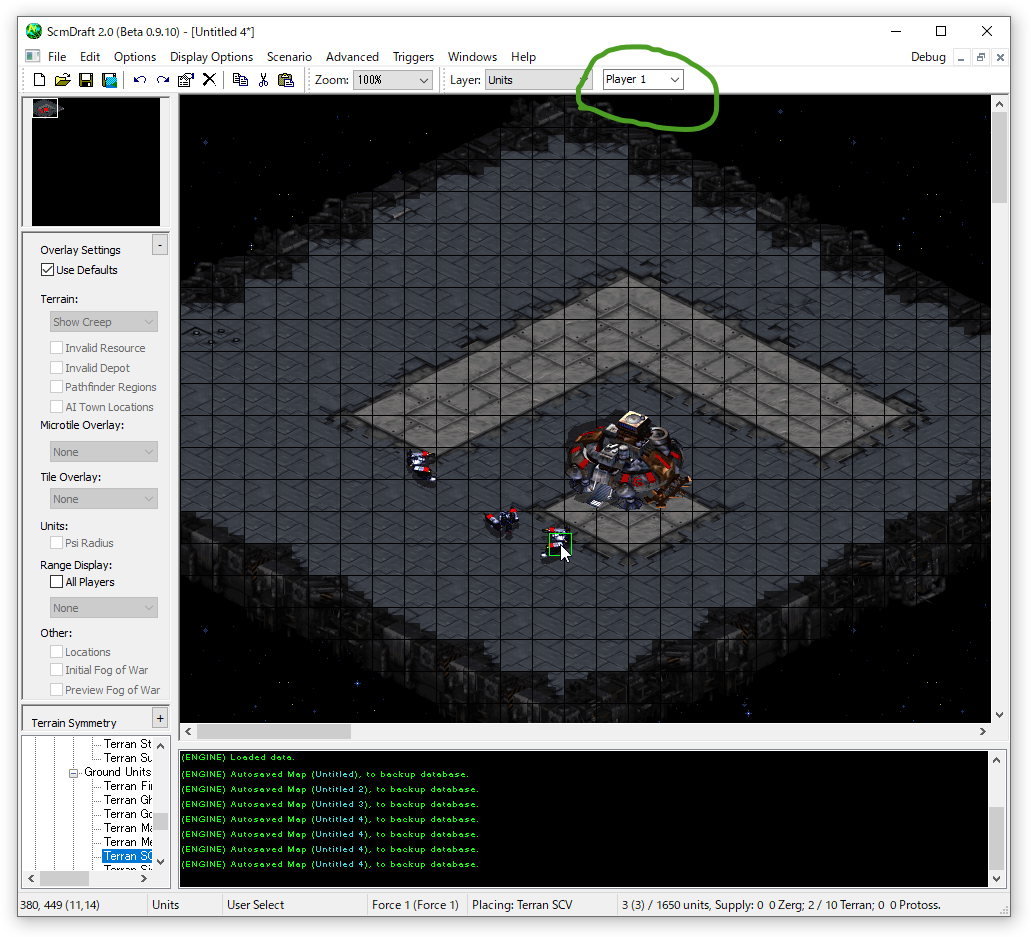Click the save map image icon
The width and height of the screenshot is (1031, 937).
pyautogui.click(x=109, y=80)
